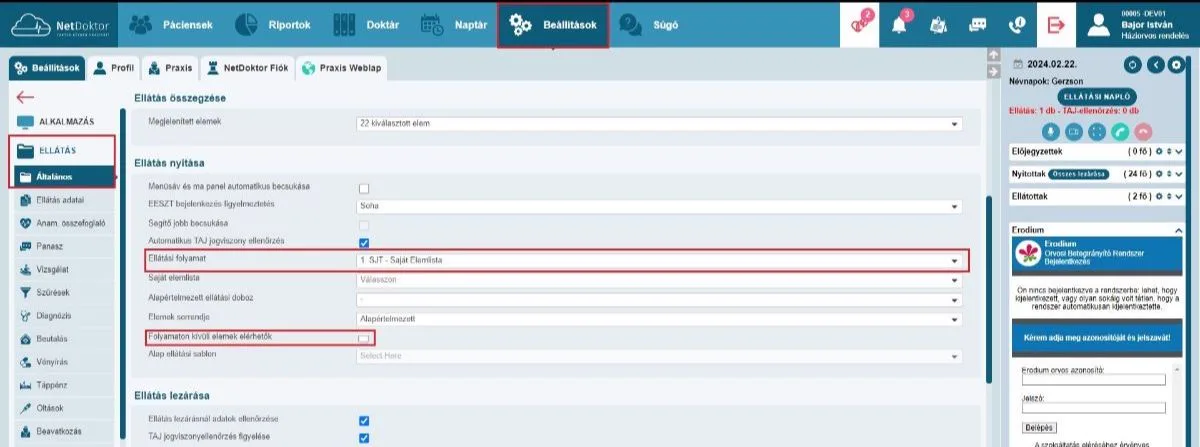This screenshot has width=1200, height=447.
Task: Toggle Ellátás lezárásnál adatok ellenőrzése checkbox
Action: (364, 420)
